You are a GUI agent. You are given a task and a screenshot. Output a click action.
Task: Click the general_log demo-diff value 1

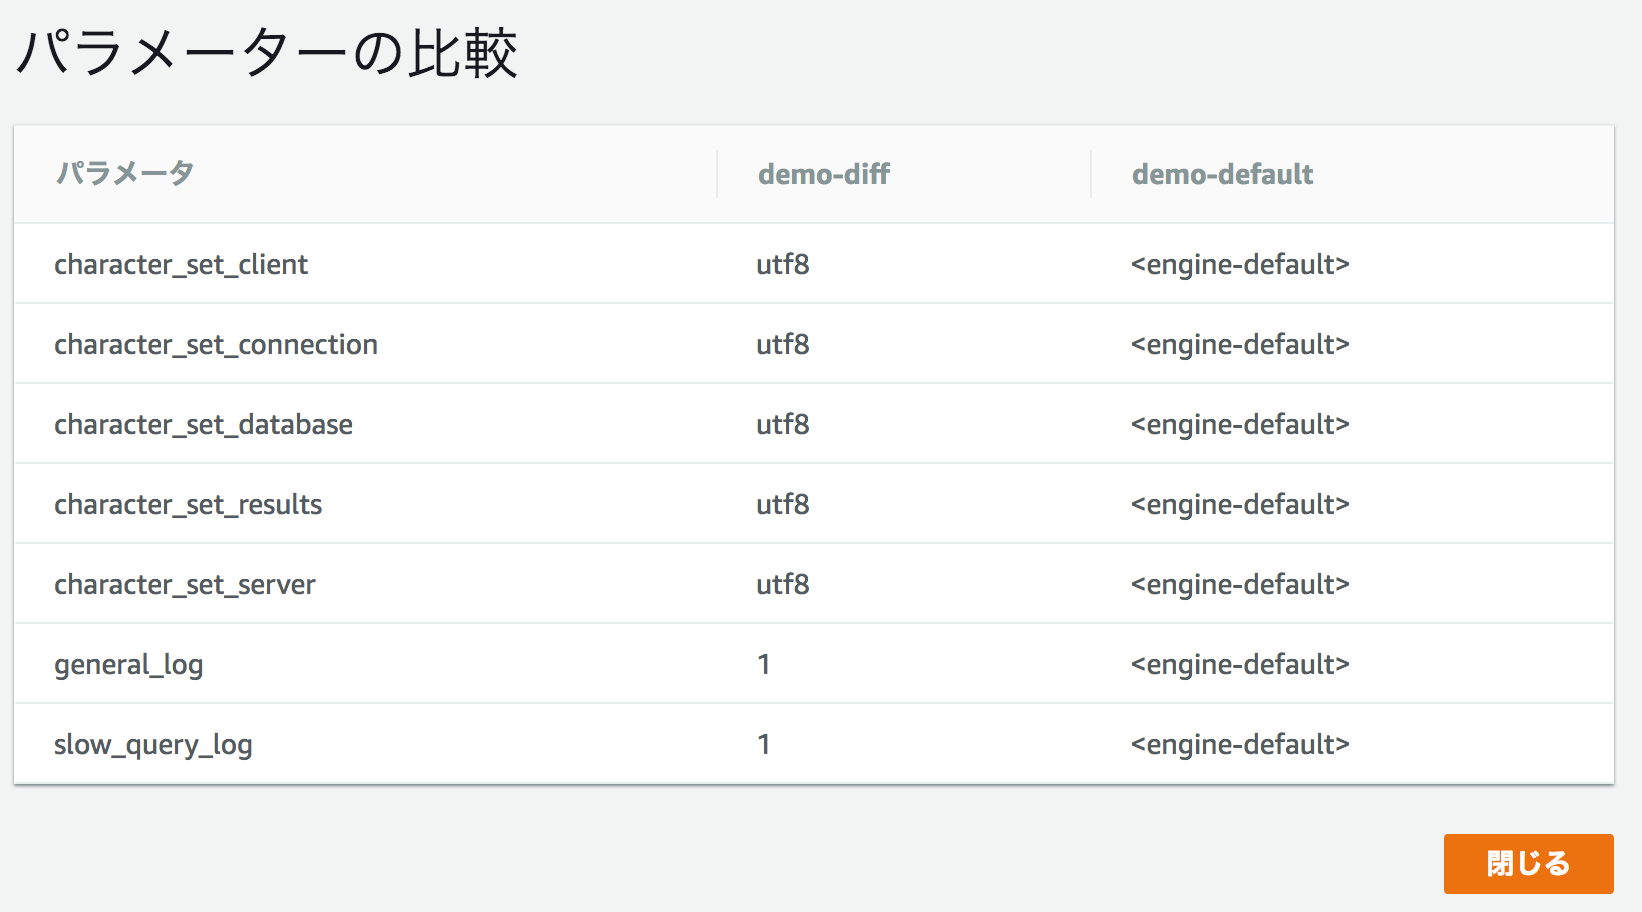(764, 664)
